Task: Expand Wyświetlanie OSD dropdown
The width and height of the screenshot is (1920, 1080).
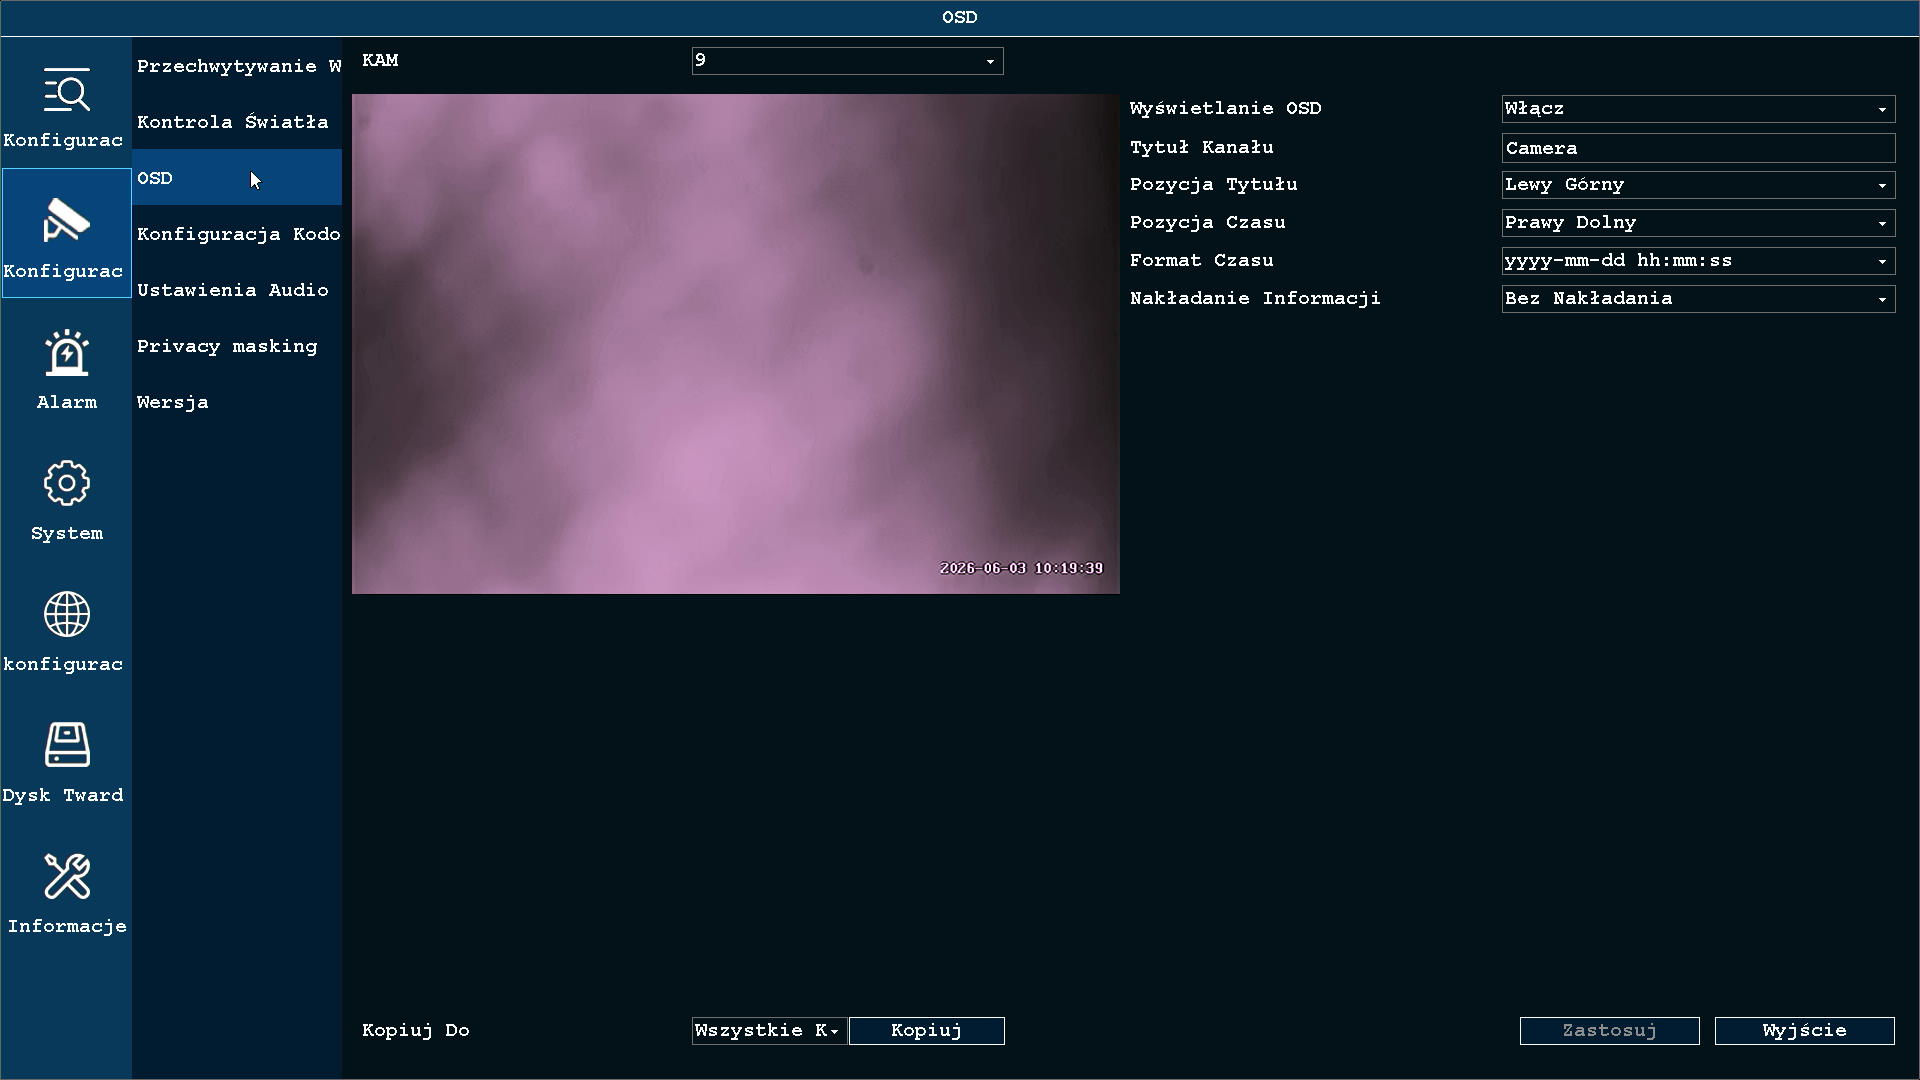Action: coord(1698,109)
